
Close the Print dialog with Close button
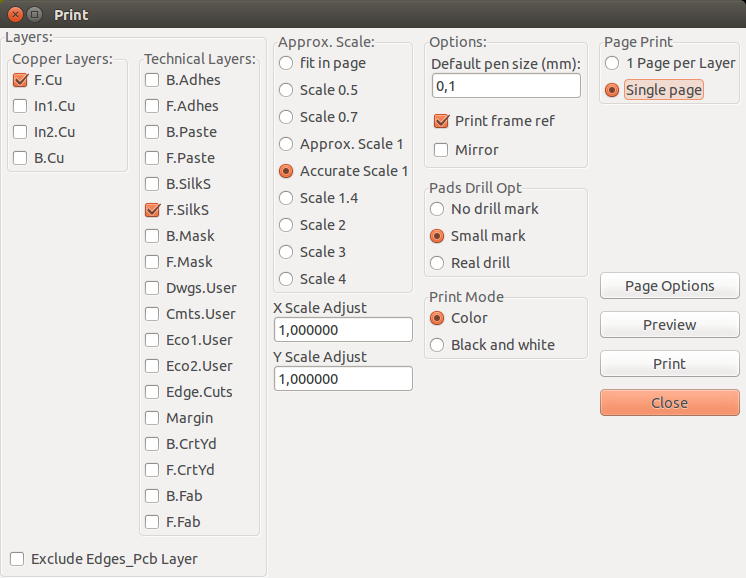point(669,403)
